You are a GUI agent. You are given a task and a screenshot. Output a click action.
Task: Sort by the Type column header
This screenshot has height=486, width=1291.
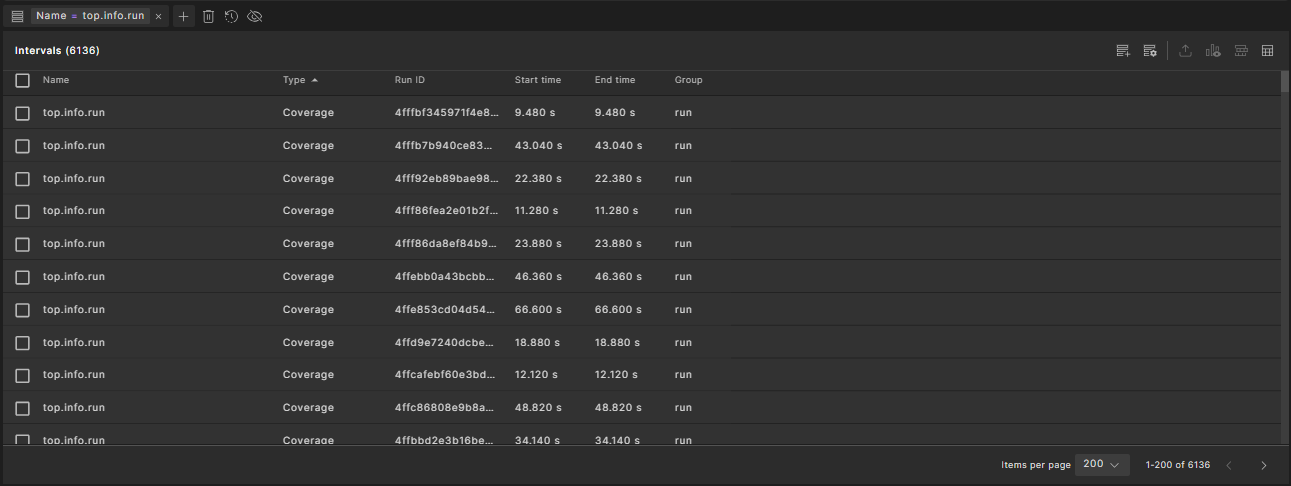294,80
